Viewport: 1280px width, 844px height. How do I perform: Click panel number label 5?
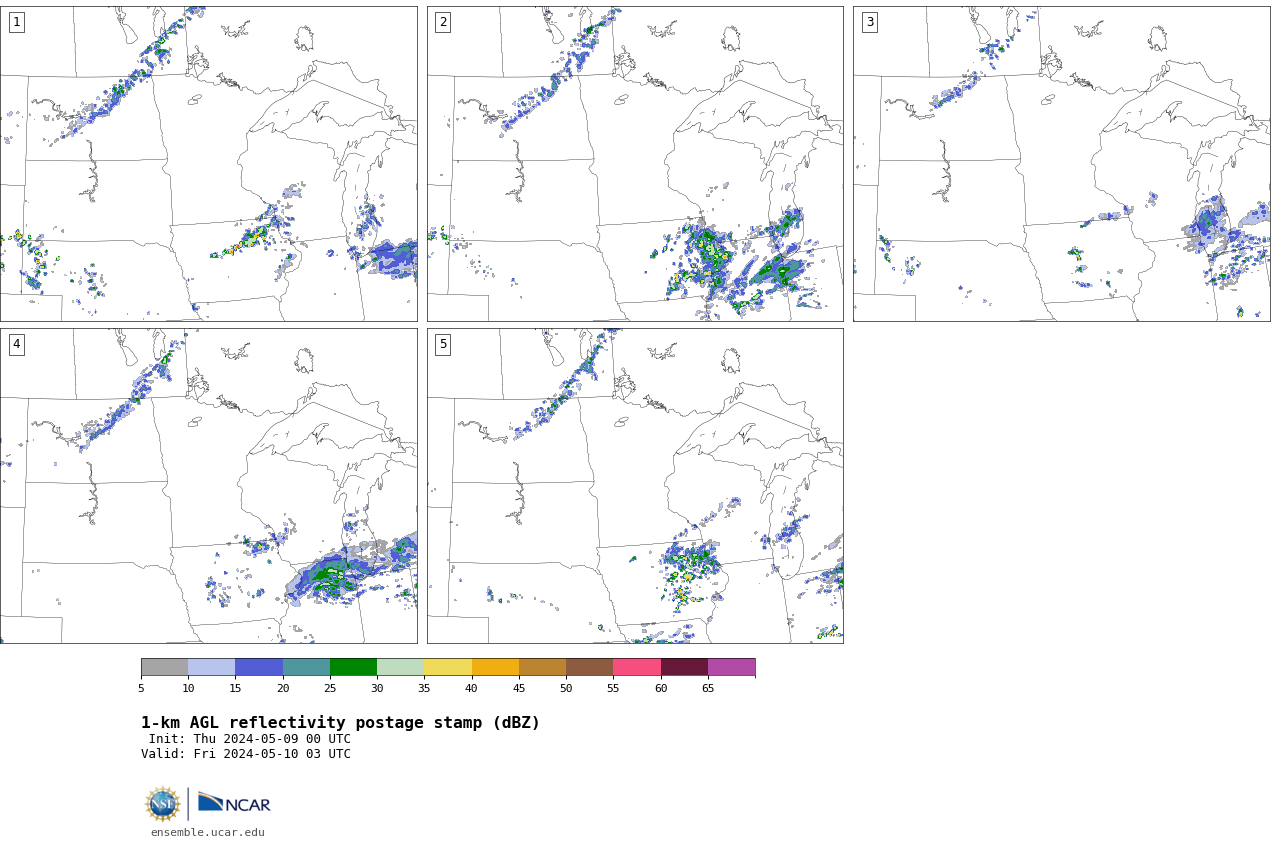pos(443,344)
